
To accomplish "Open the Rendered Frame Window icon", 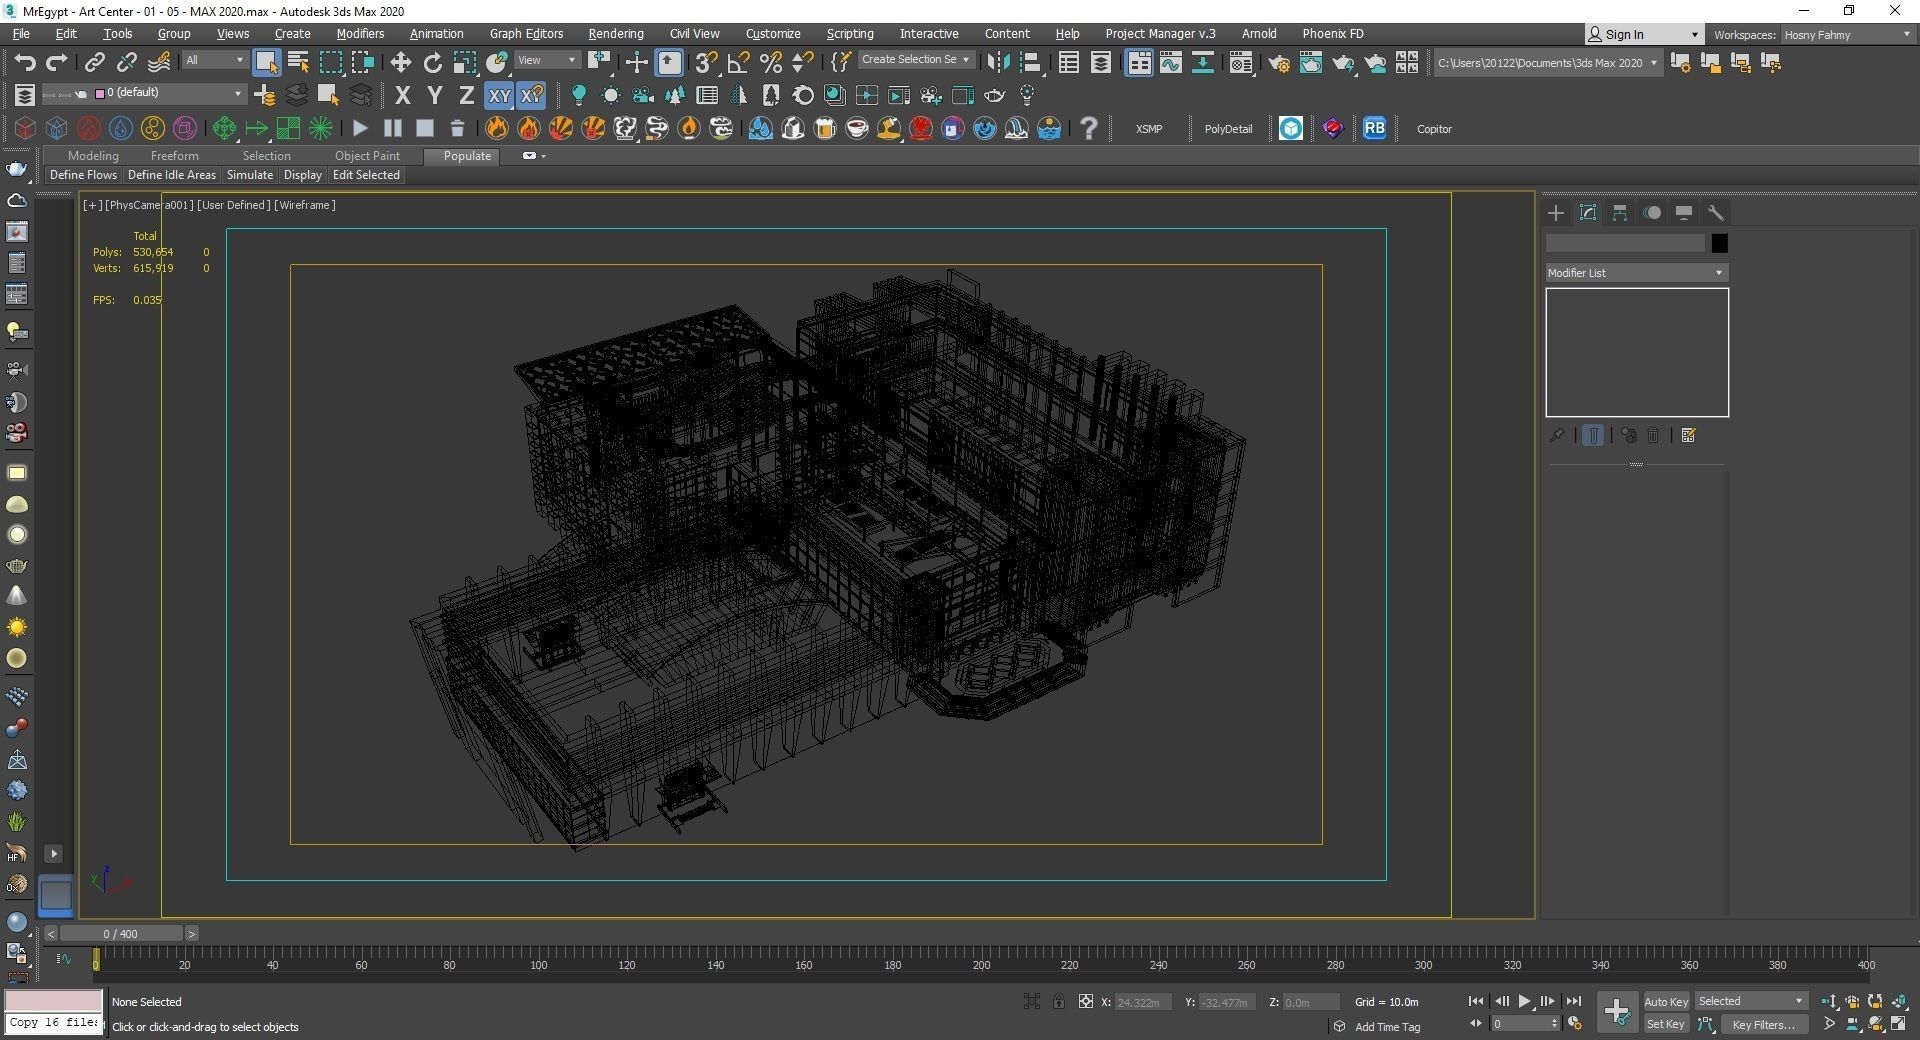I will [x=1310, y=63].
